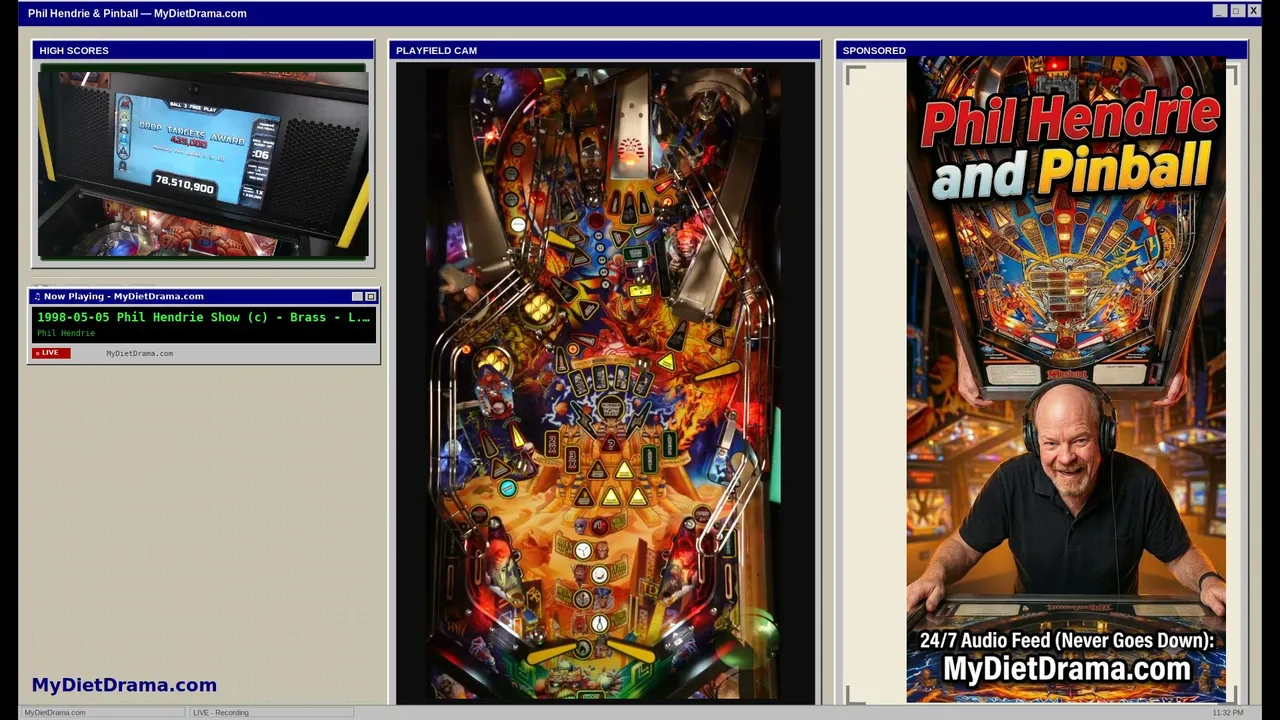The width and height of the screenshot is (1280, 720).
Task: Select the PLAYFIELD CAM panel header
Action: (x=605, y=50)
